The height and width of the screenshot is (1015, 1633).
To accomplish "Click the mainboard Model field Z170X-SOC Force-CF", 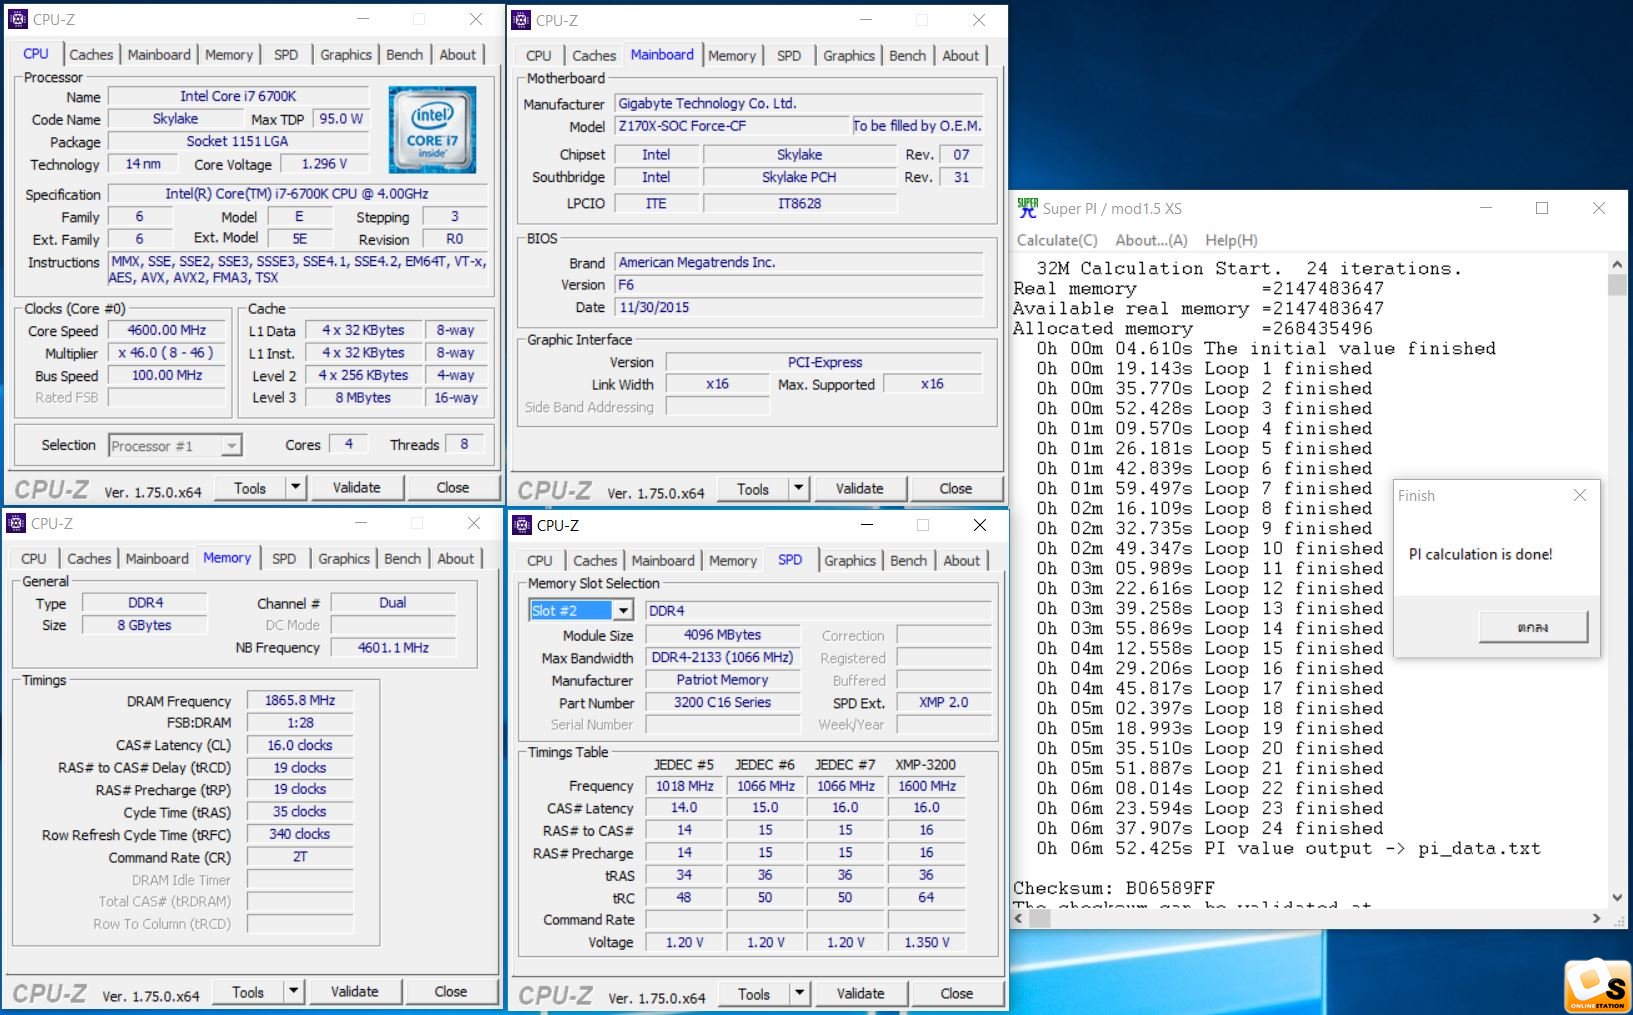I will [731, 126].
